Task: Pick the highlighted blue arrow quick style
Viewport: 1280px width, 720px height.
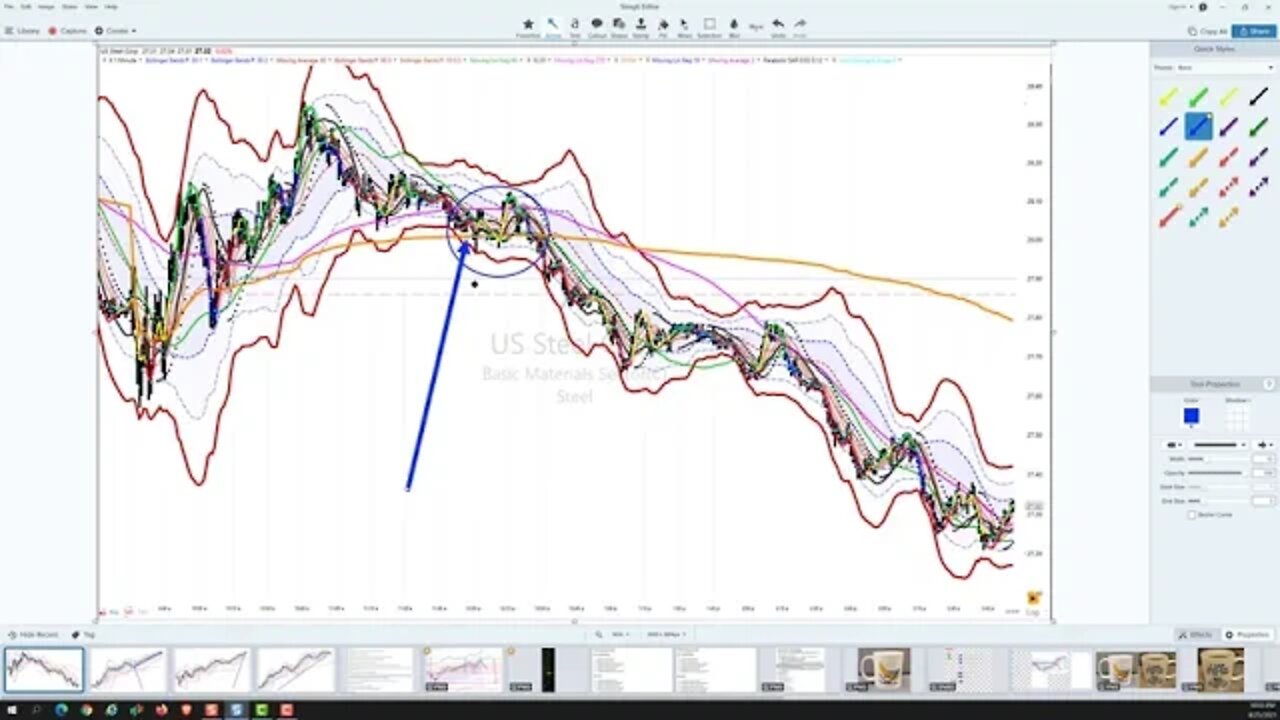Action: pos(1198,126)
